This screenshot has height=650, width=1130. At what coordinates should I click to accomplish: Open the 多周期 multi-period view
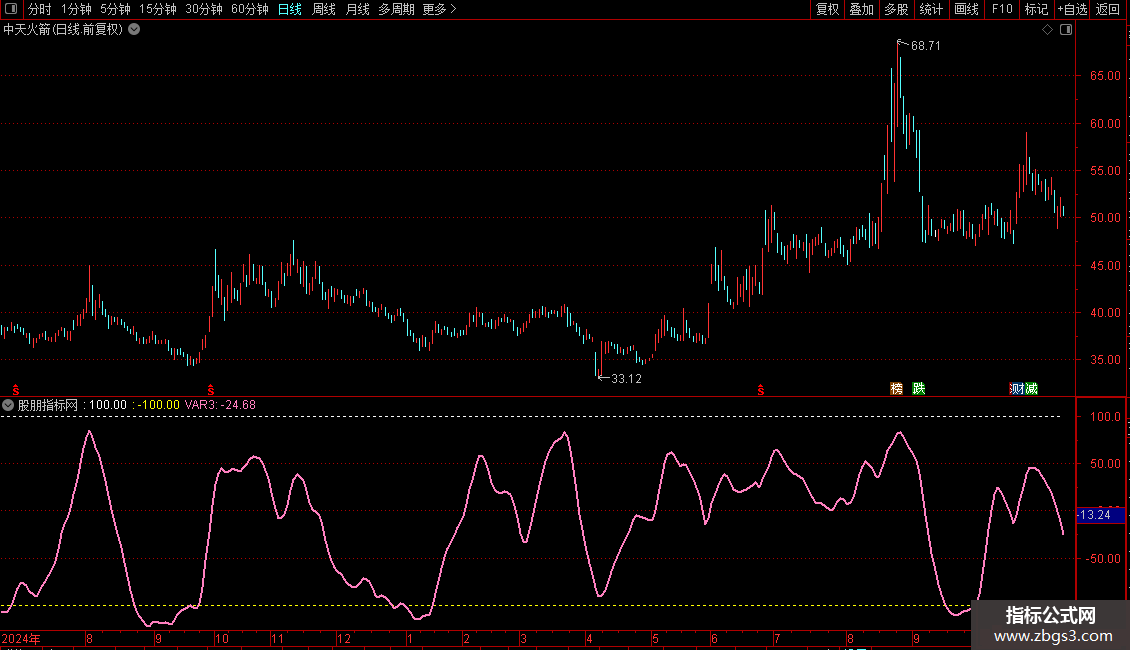(x=396, y=9)
